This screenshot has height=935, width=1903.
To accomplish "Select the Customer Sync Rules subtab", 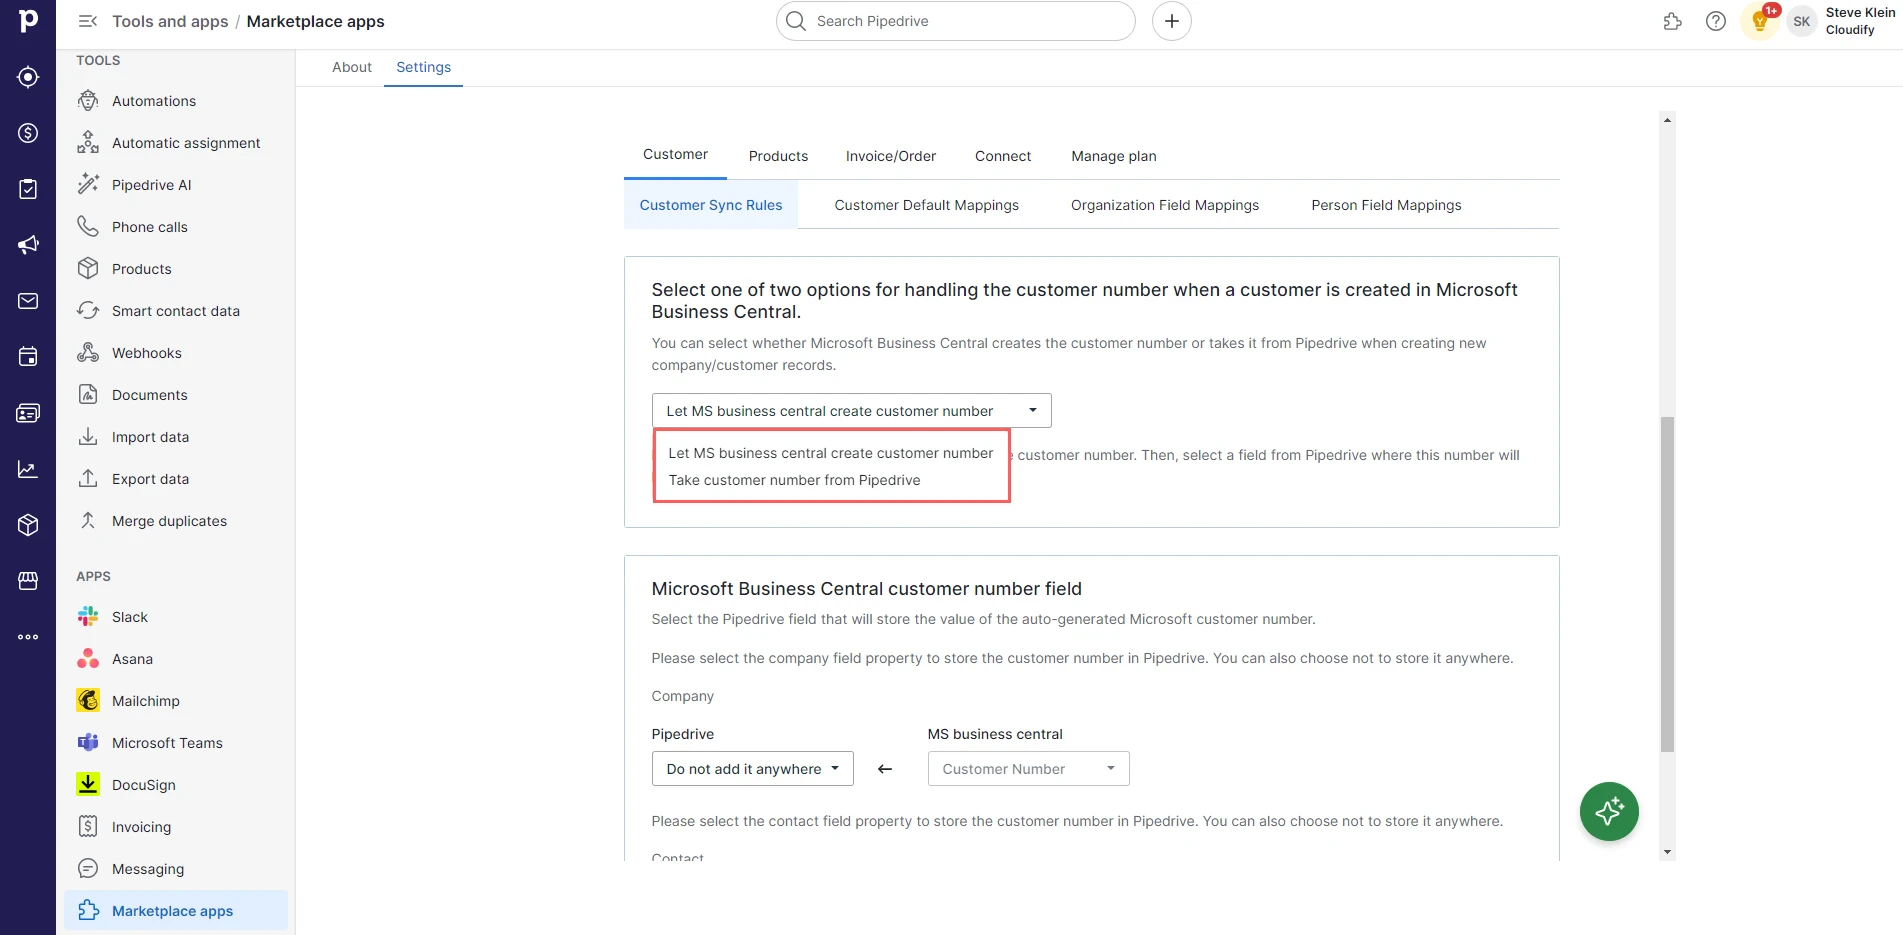I will tap(711, 205).
